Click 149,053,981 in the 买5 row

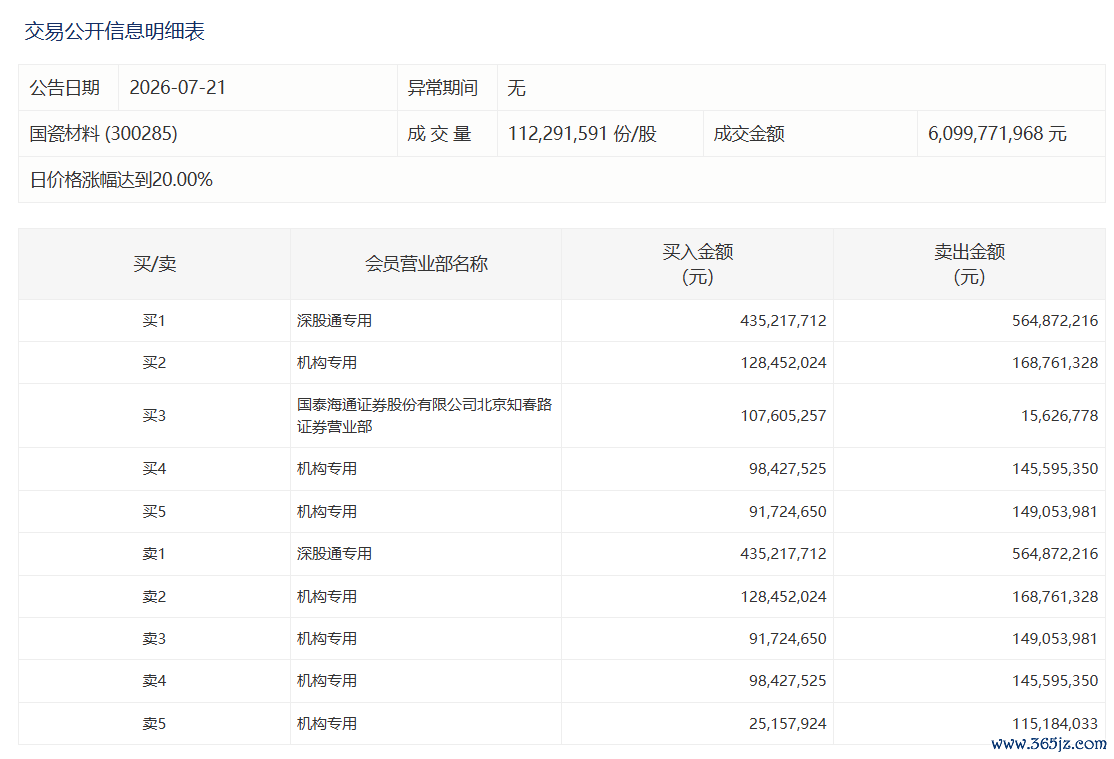tap(1055, 512)
